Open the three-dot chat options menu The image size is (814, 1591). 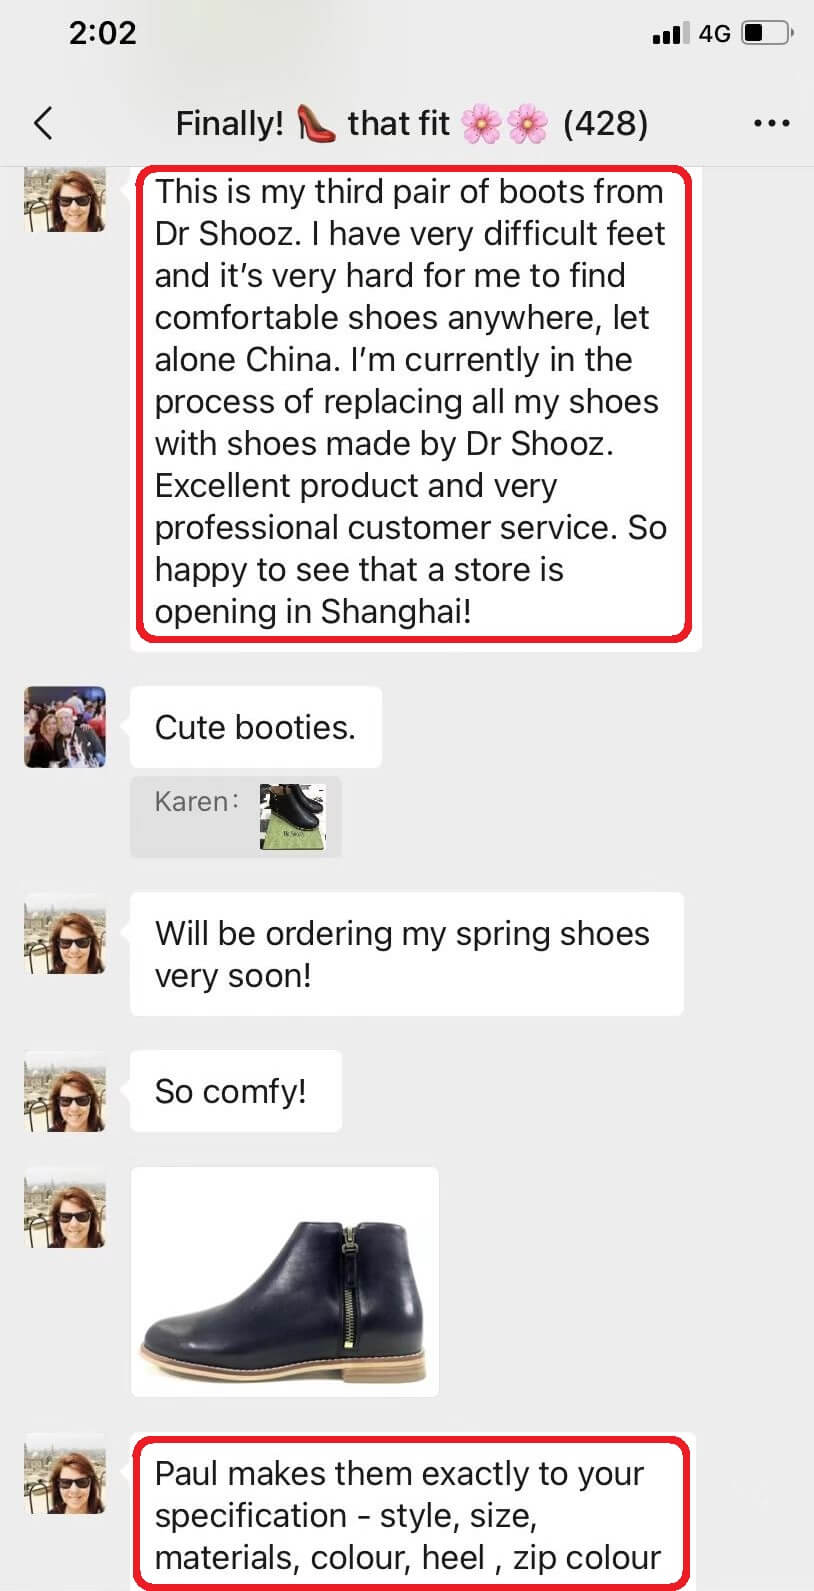[x=771, y=123]
